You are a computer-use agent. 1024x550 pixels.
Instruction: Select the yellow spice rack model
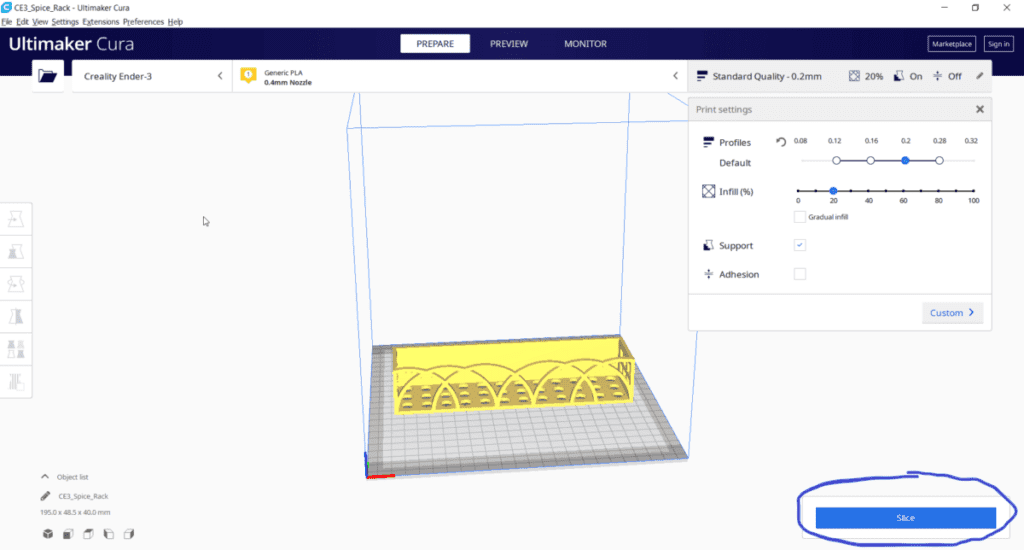tap(513, 376)
